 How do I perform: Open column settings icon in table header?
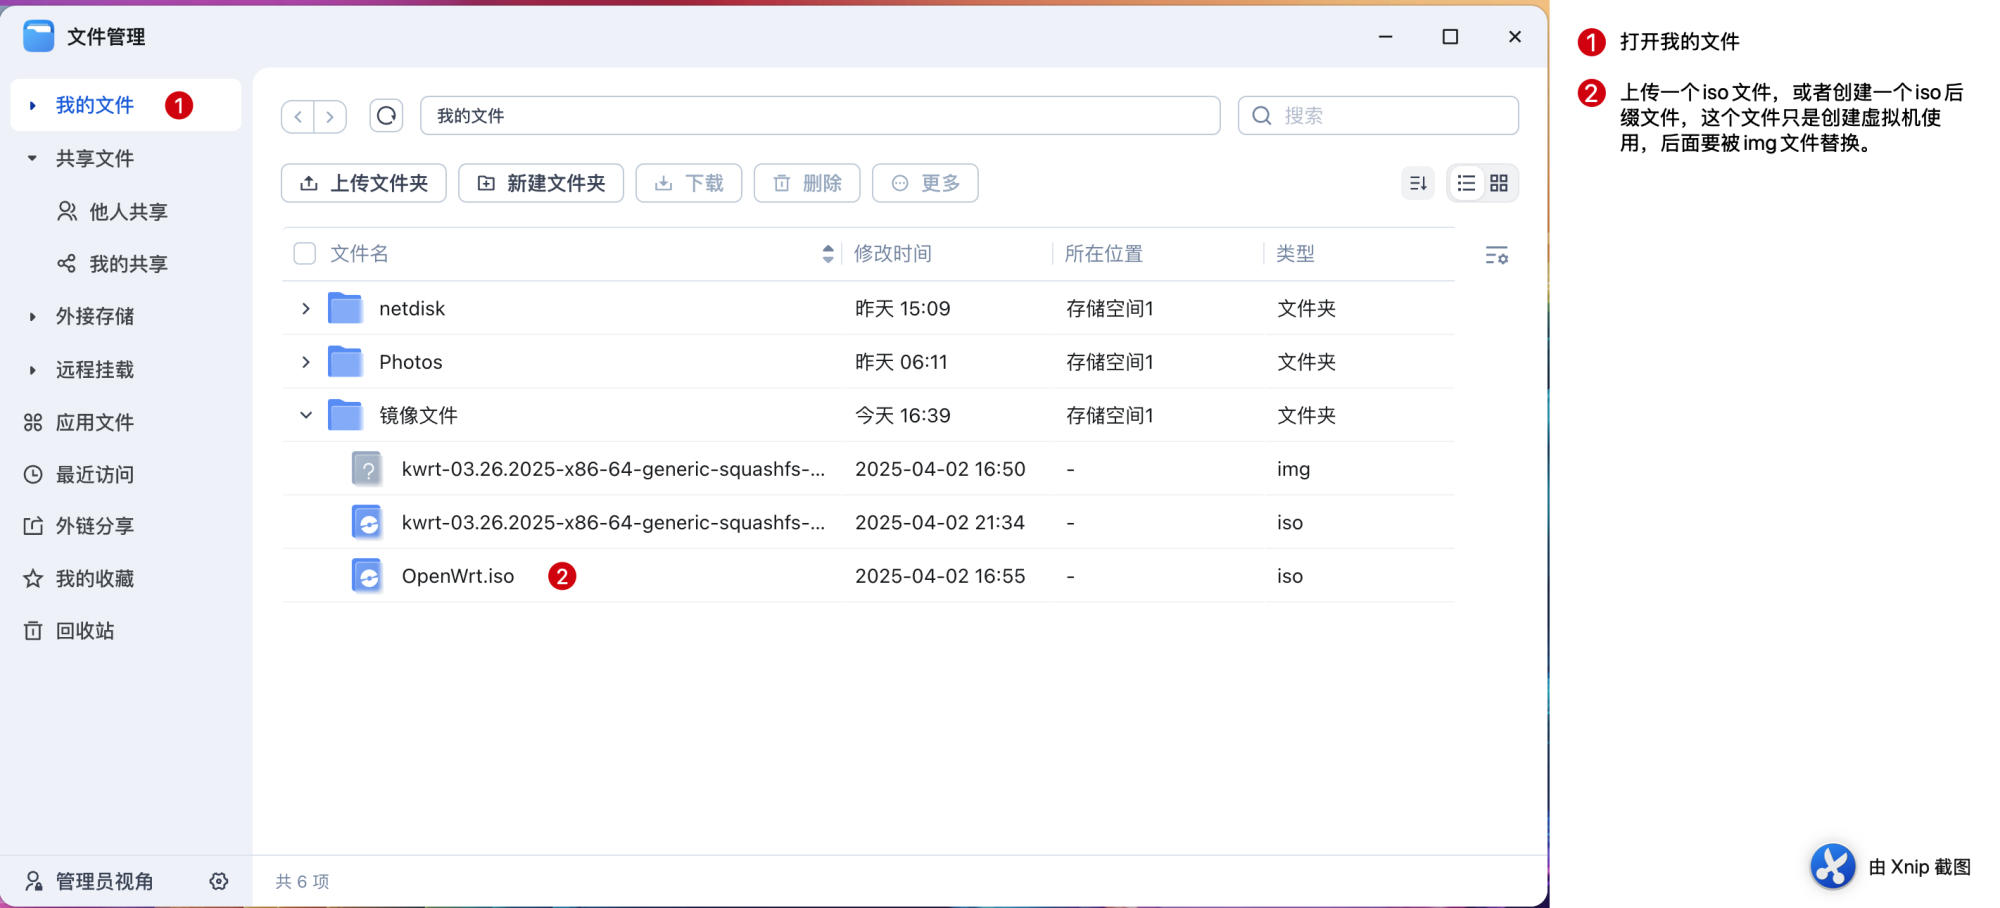(1496, 255)
